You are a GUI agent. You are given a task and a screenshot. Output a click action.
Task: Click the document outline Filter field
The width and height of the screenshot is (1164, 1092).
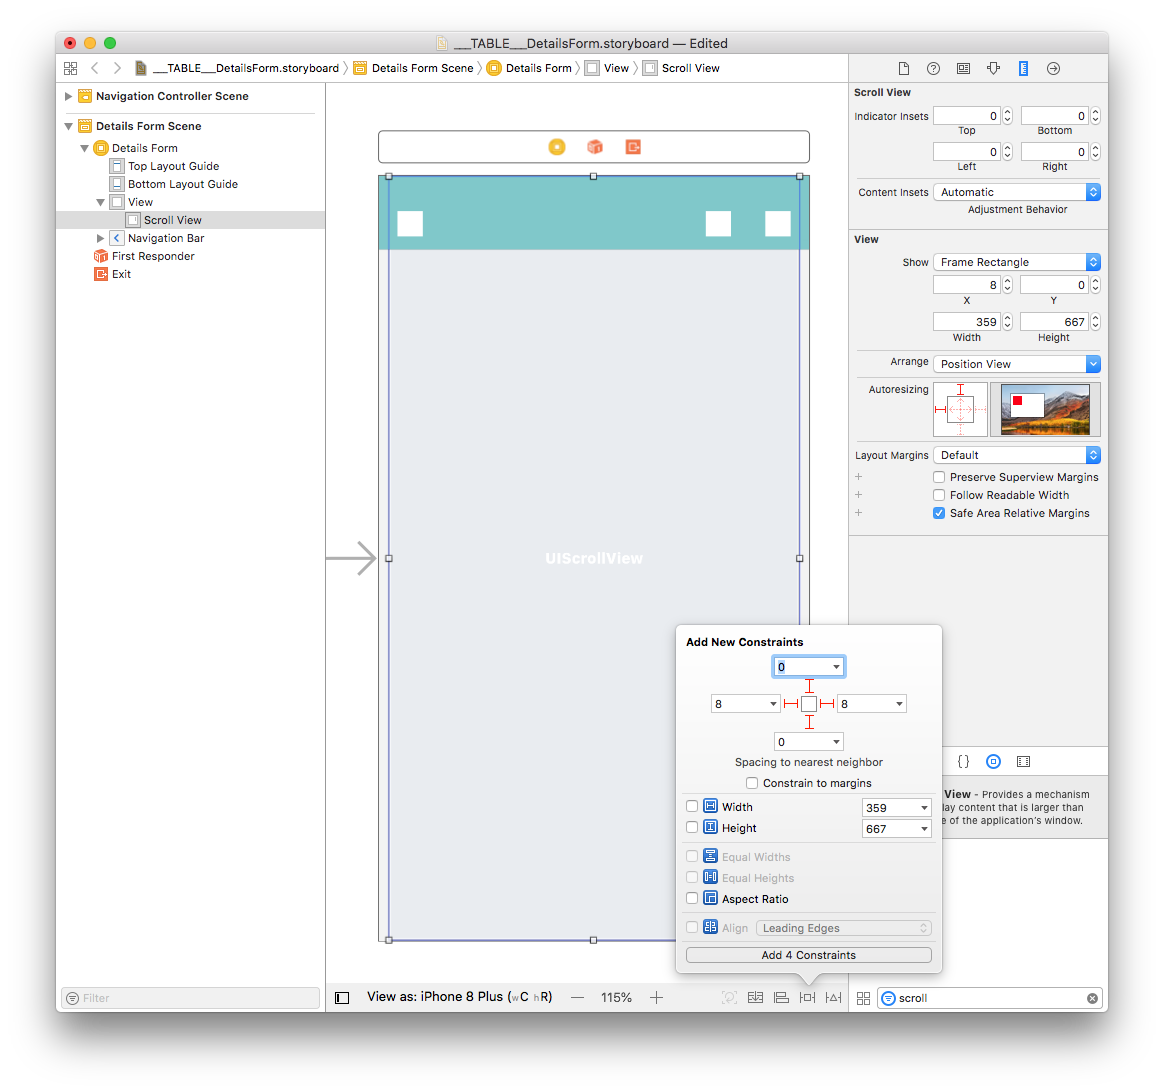(x=191, y=998)
